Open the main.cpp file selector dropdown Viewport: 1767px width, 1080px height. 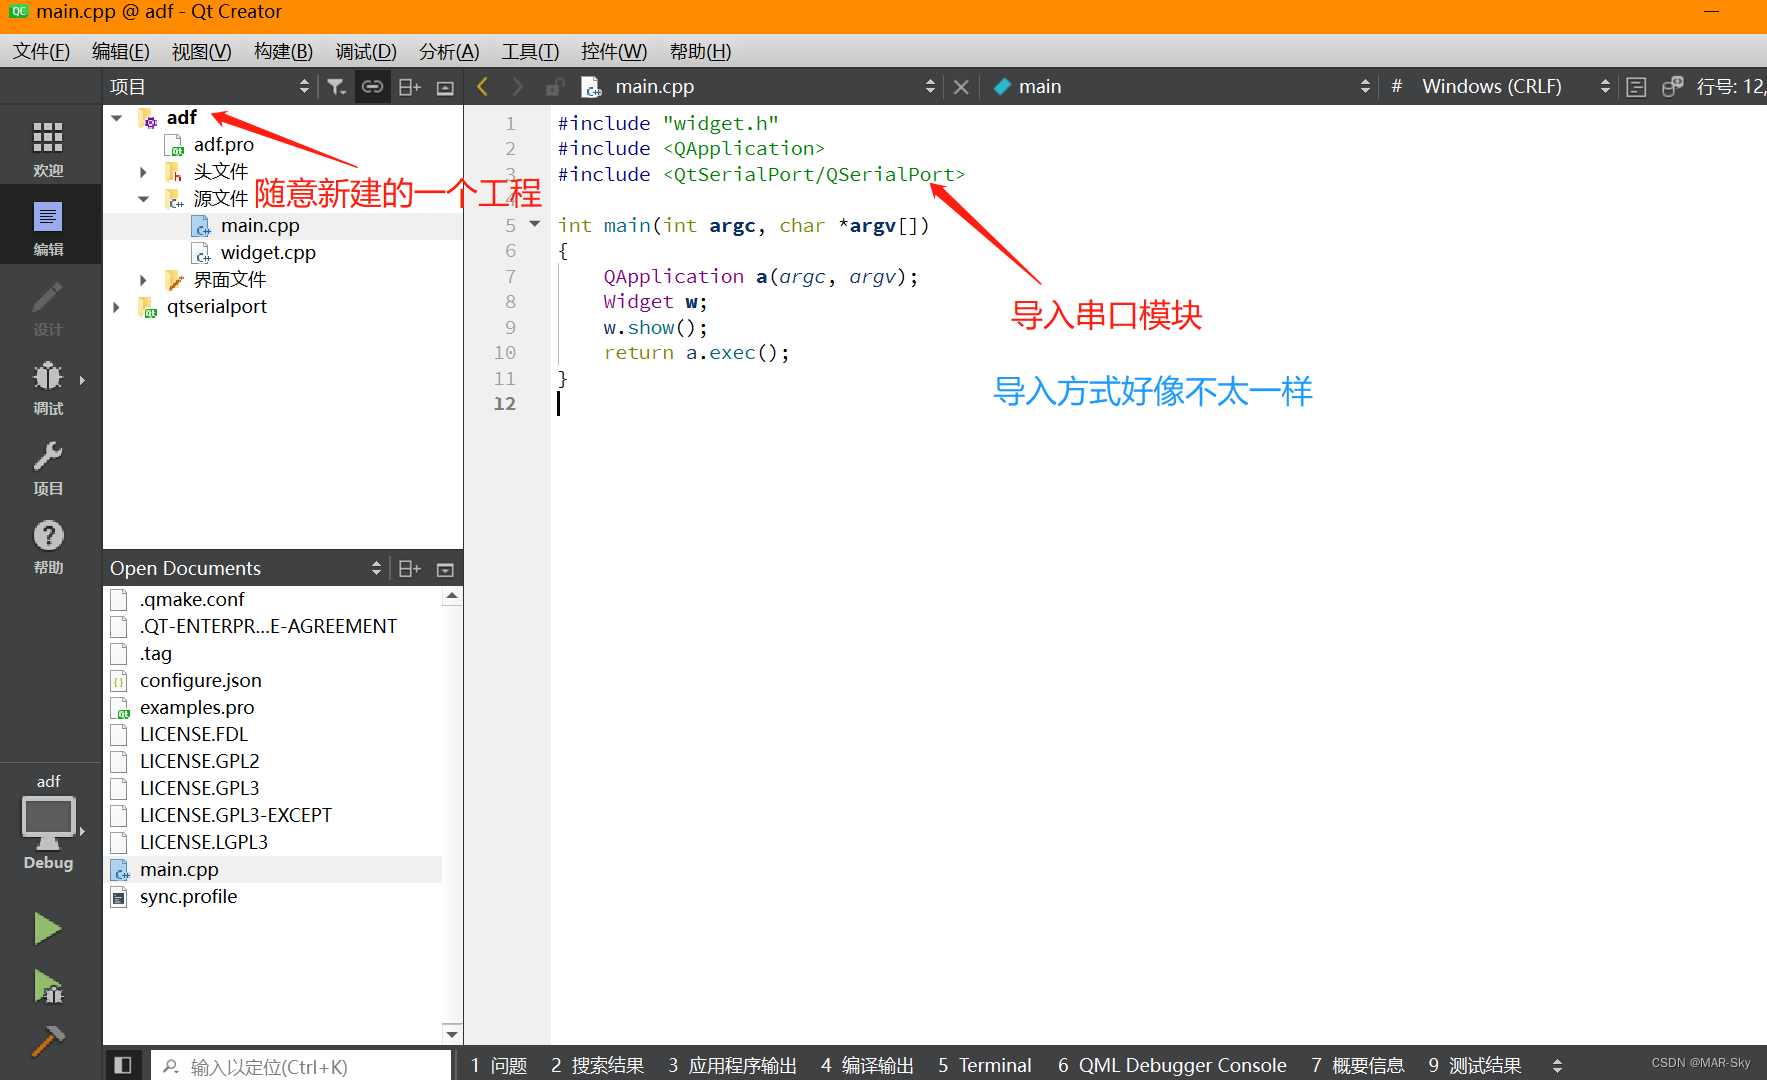[760, 87]
